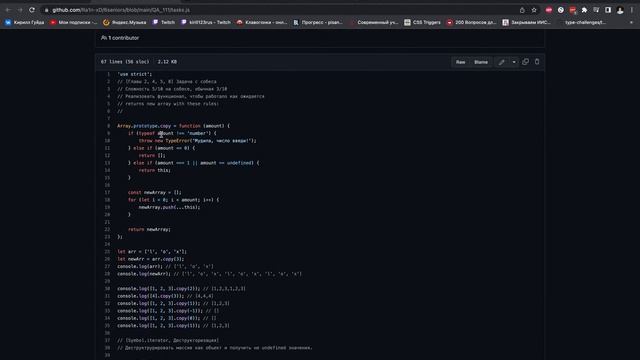Click the 'let newArr = arr.copy(3);' line

pos(151,259)
